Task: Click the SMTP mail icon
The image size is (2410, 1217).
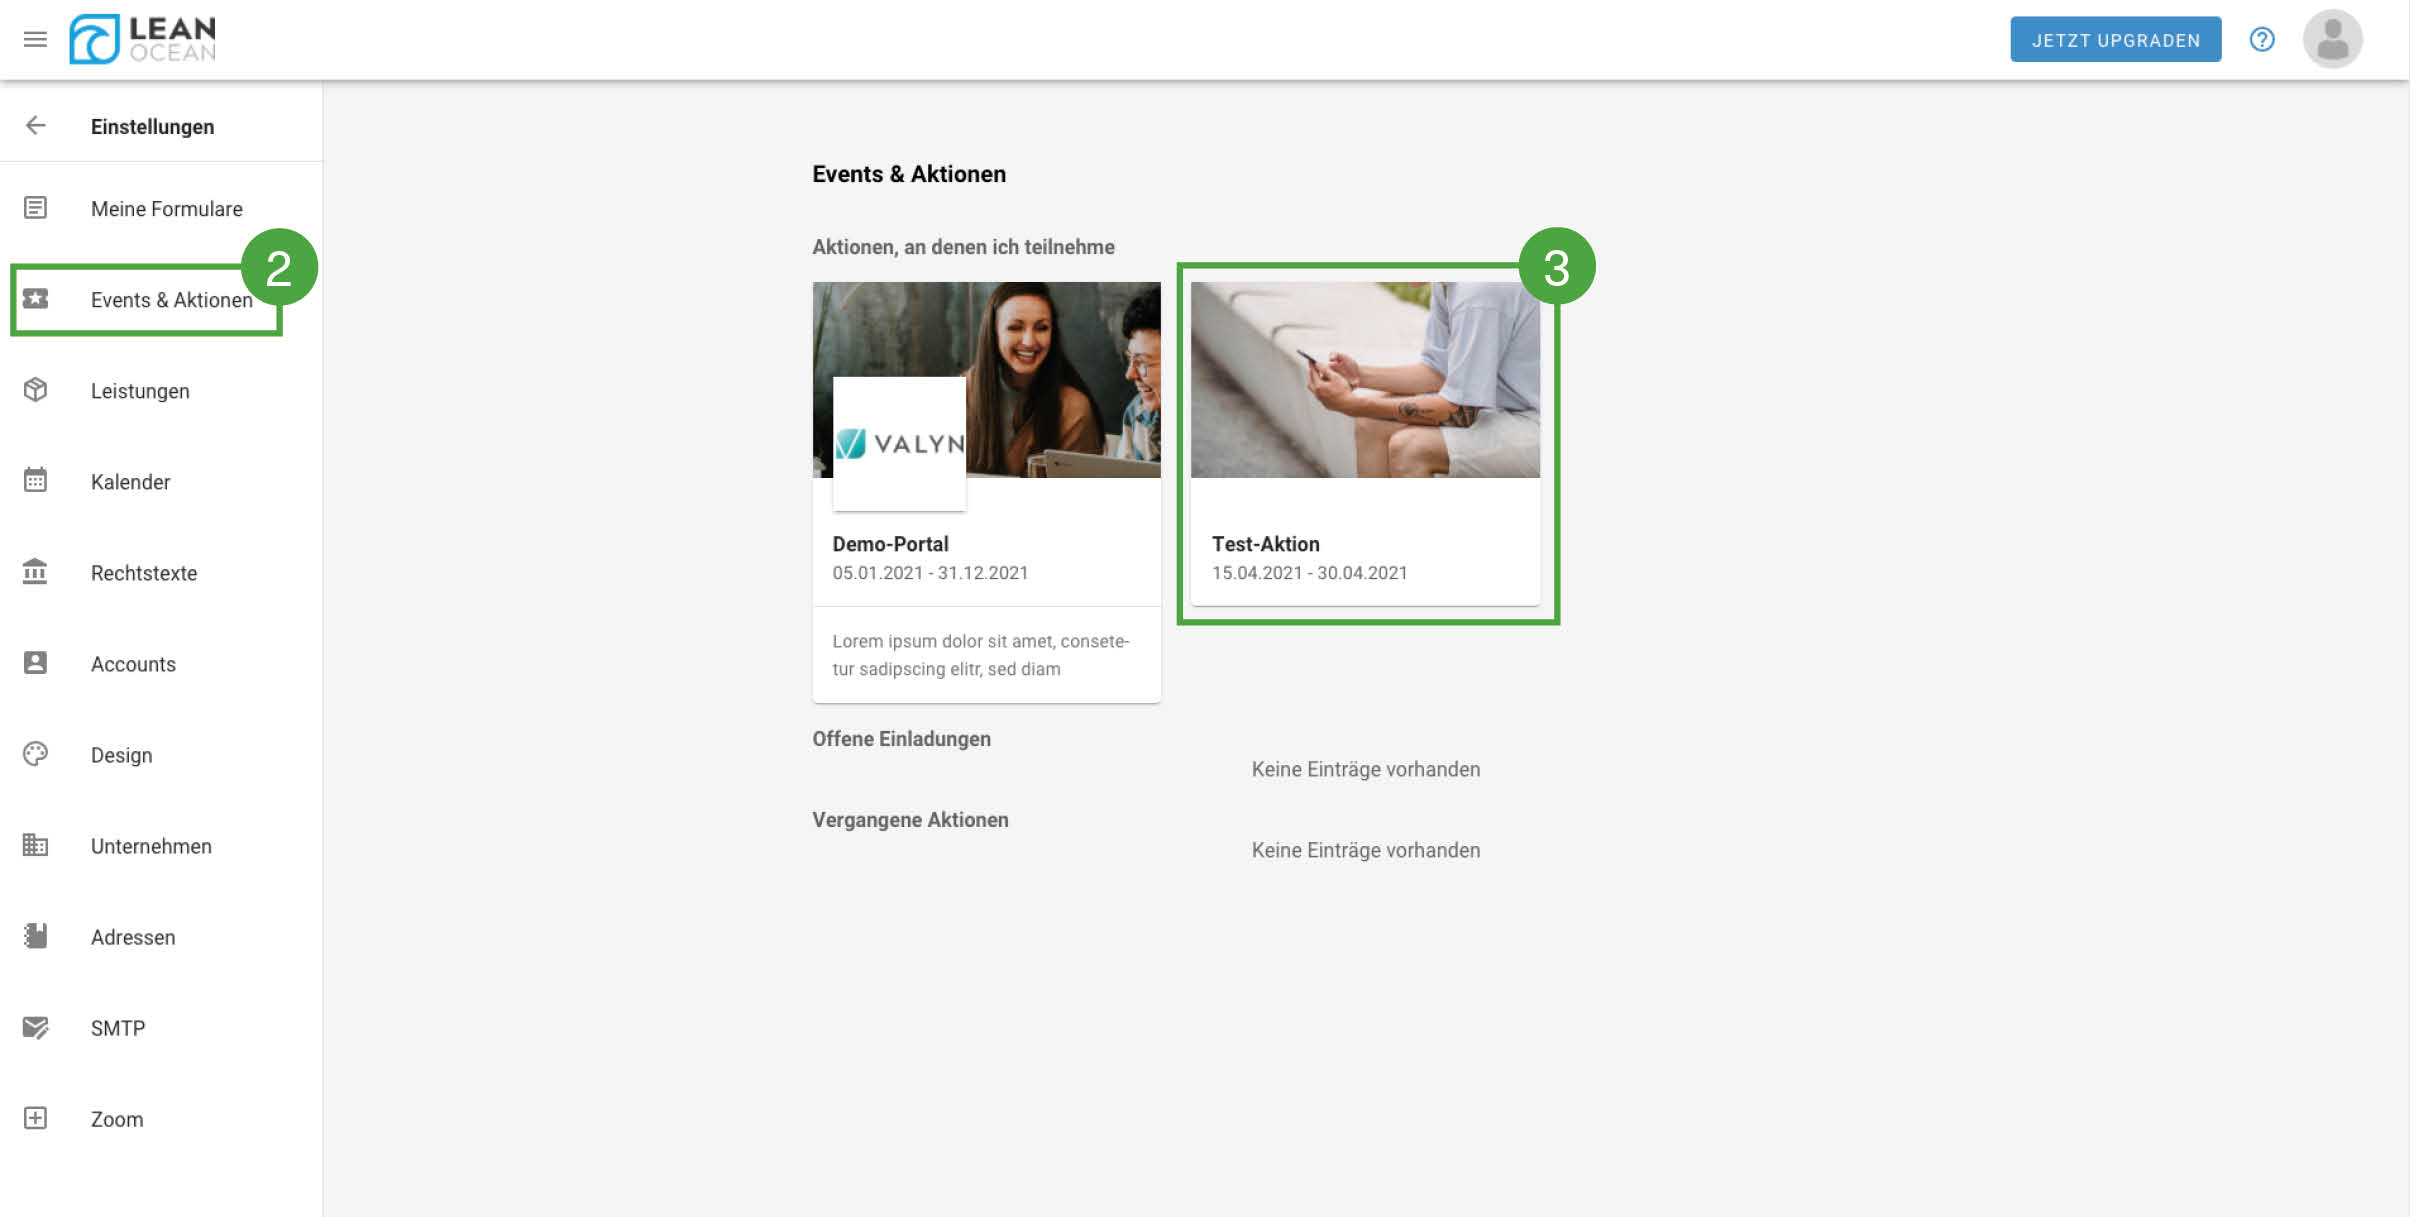Action: (x=35, y=1027)
